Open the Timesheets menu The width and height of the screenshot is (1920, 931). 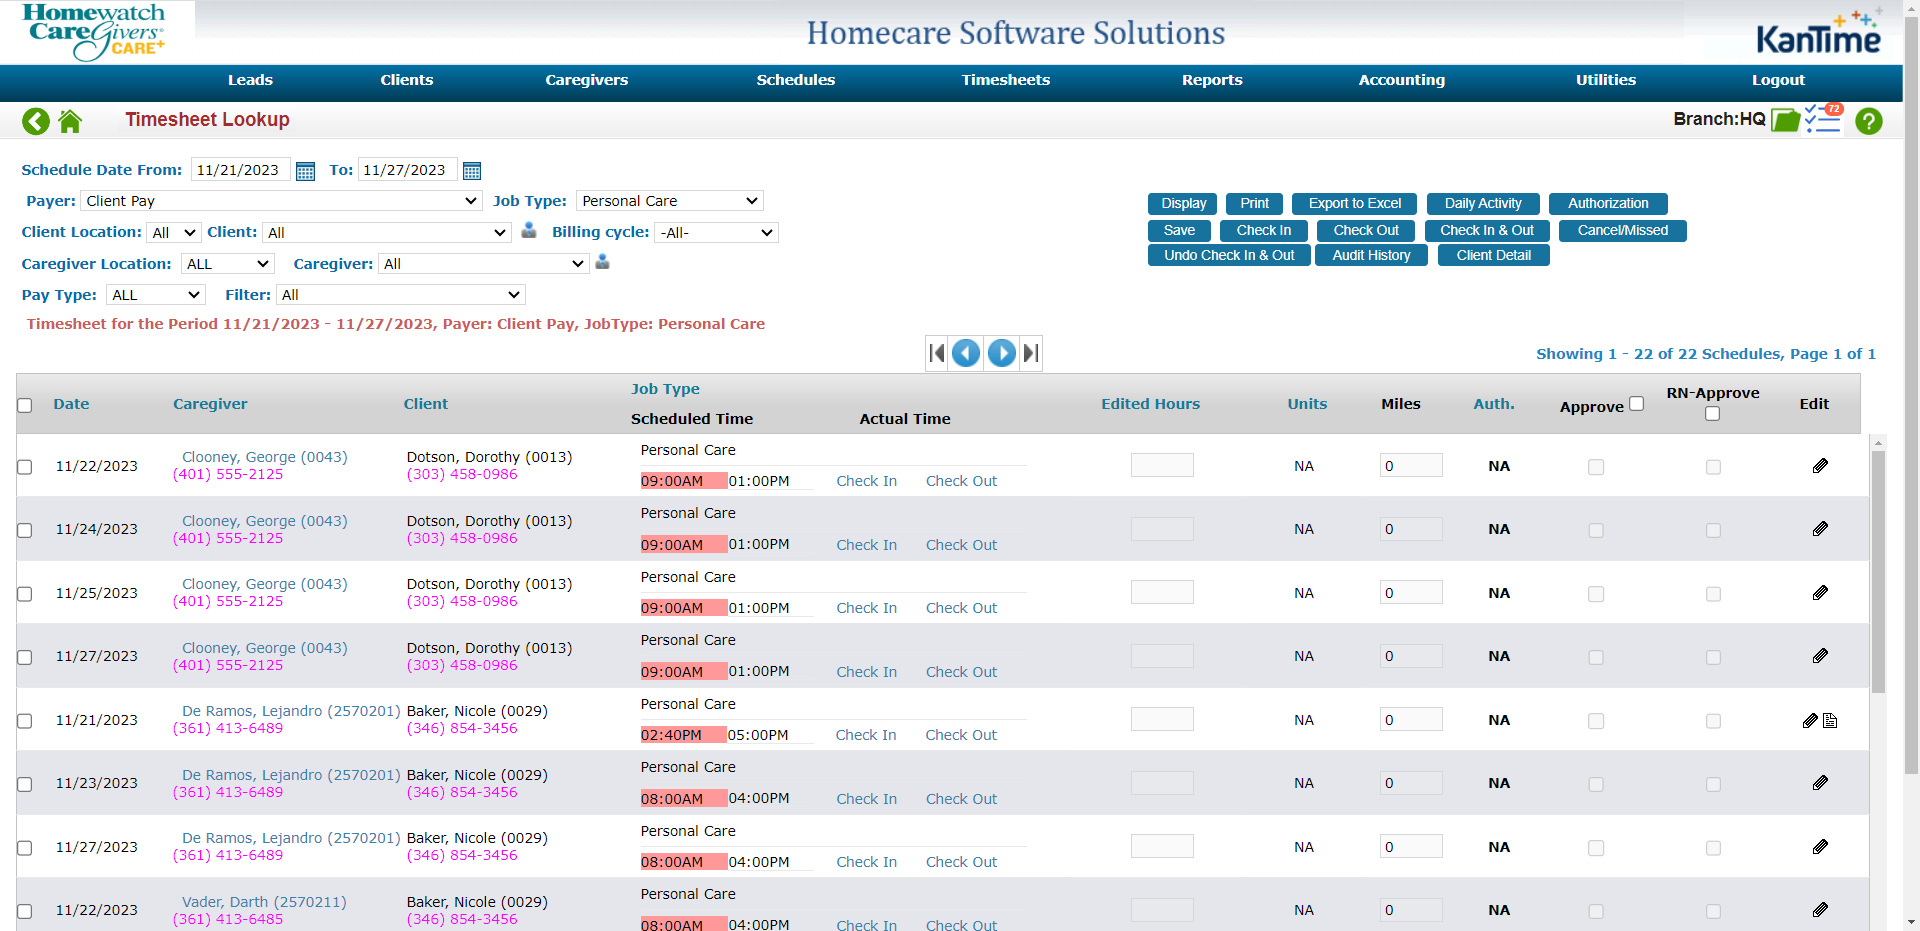[x=1005, y=80]
